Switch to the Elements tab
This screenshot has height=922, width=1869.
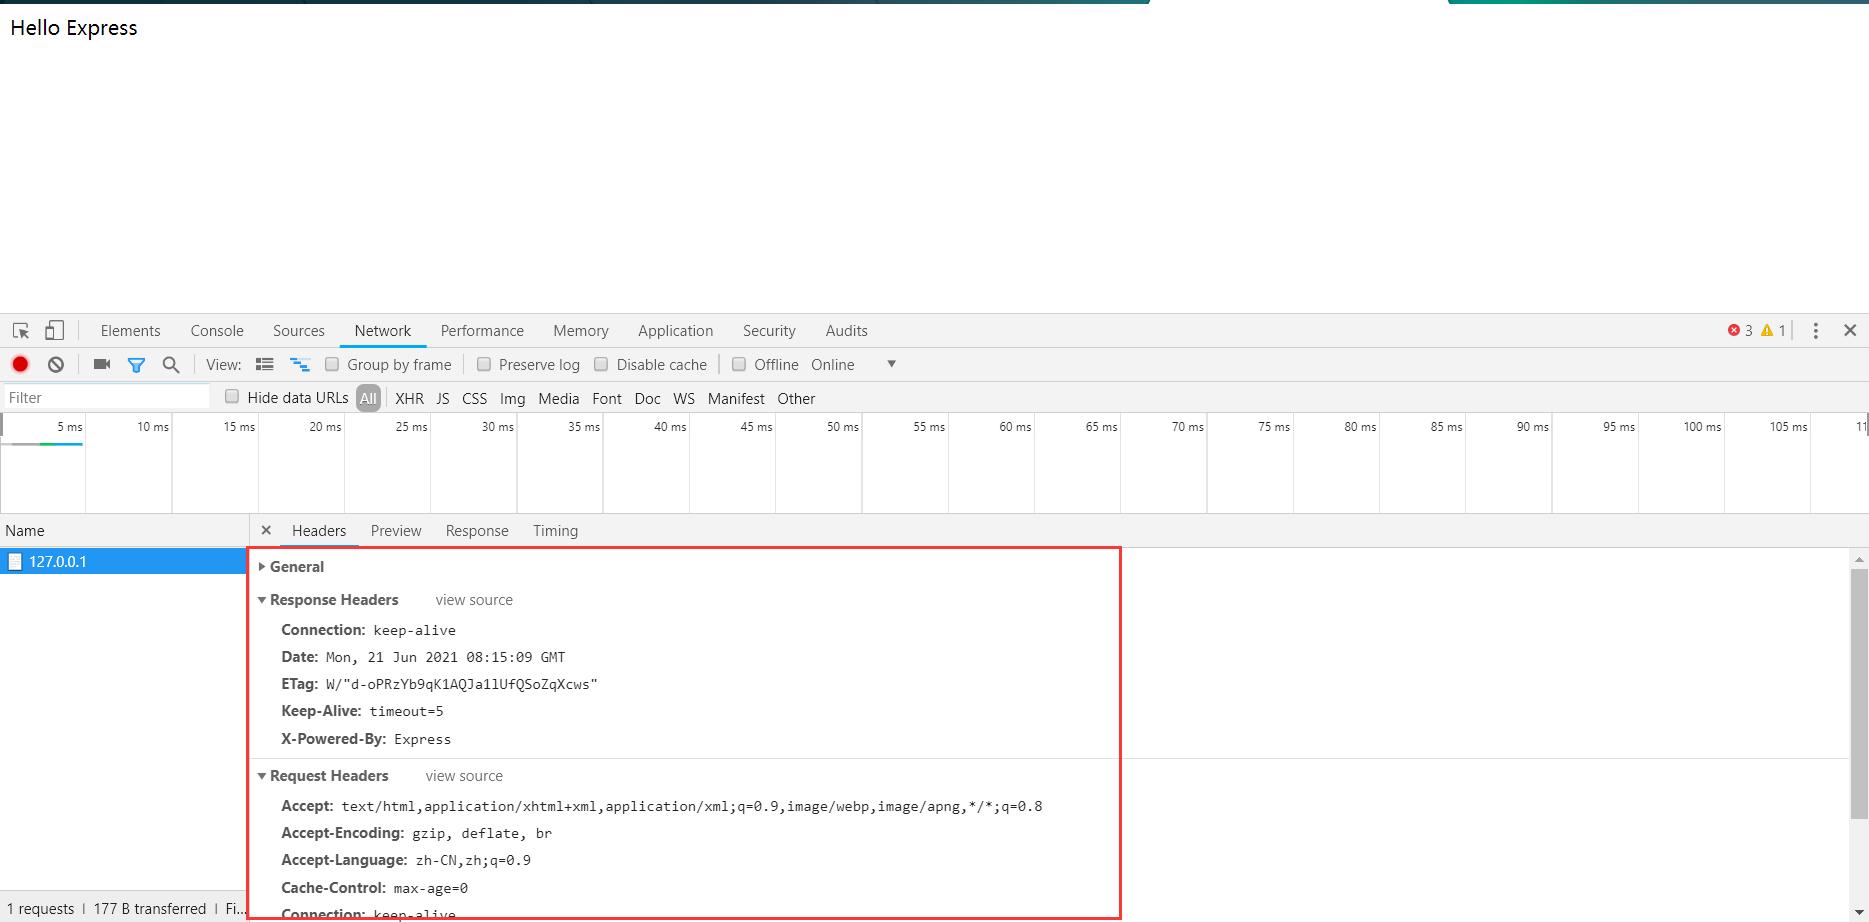(130, 331)
